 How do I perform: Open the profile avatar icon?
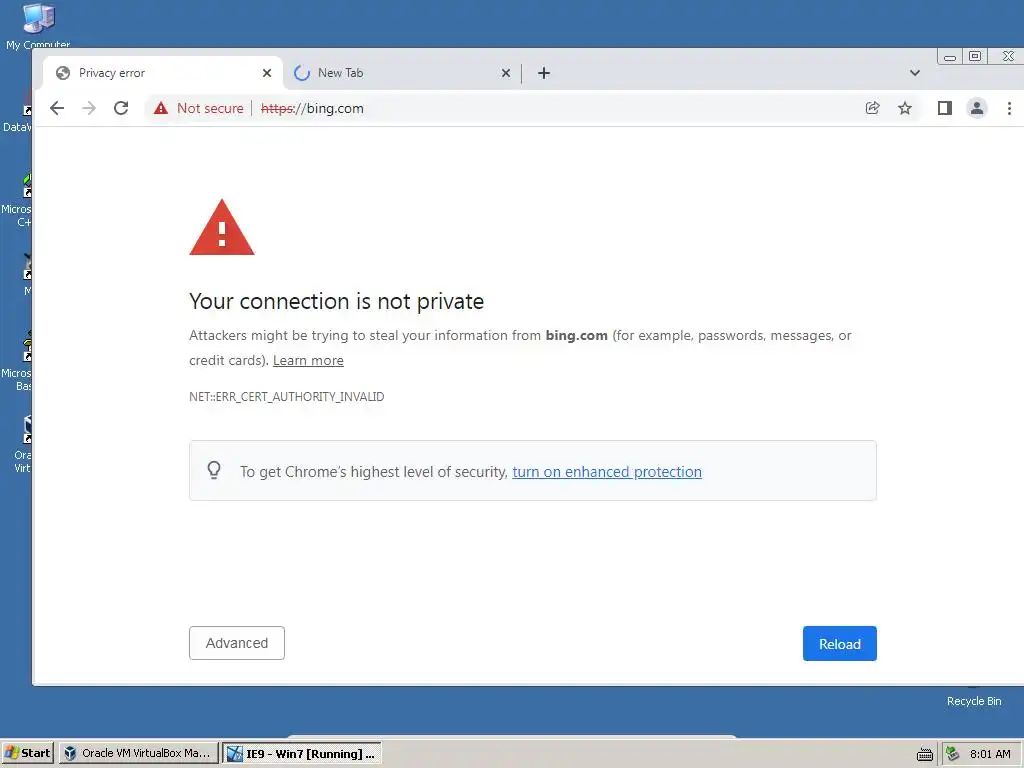(977, 108)
